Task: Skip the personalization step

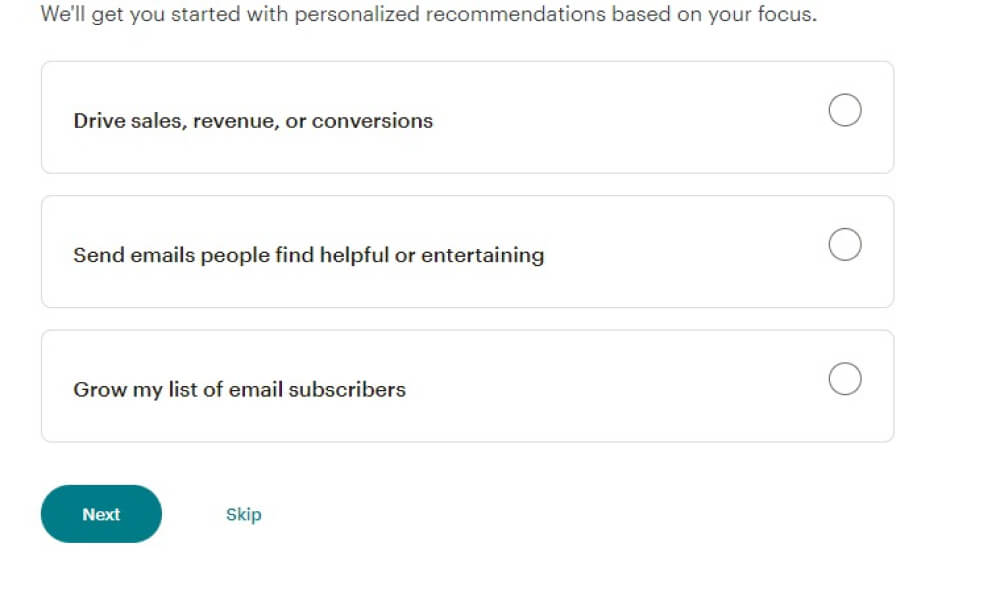Action: [x=243, y=514]
